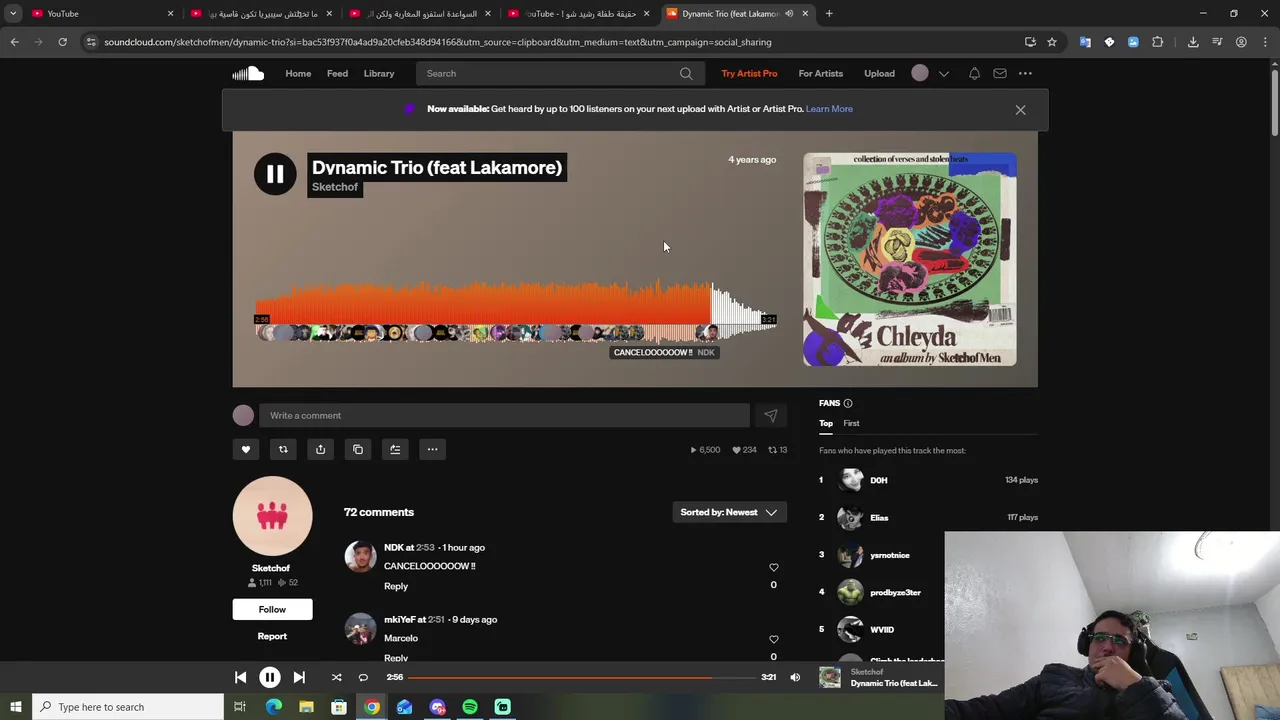Seek on the bottom player progress bar
This screenshot has width=1280, height=720.
pos(582,677)
